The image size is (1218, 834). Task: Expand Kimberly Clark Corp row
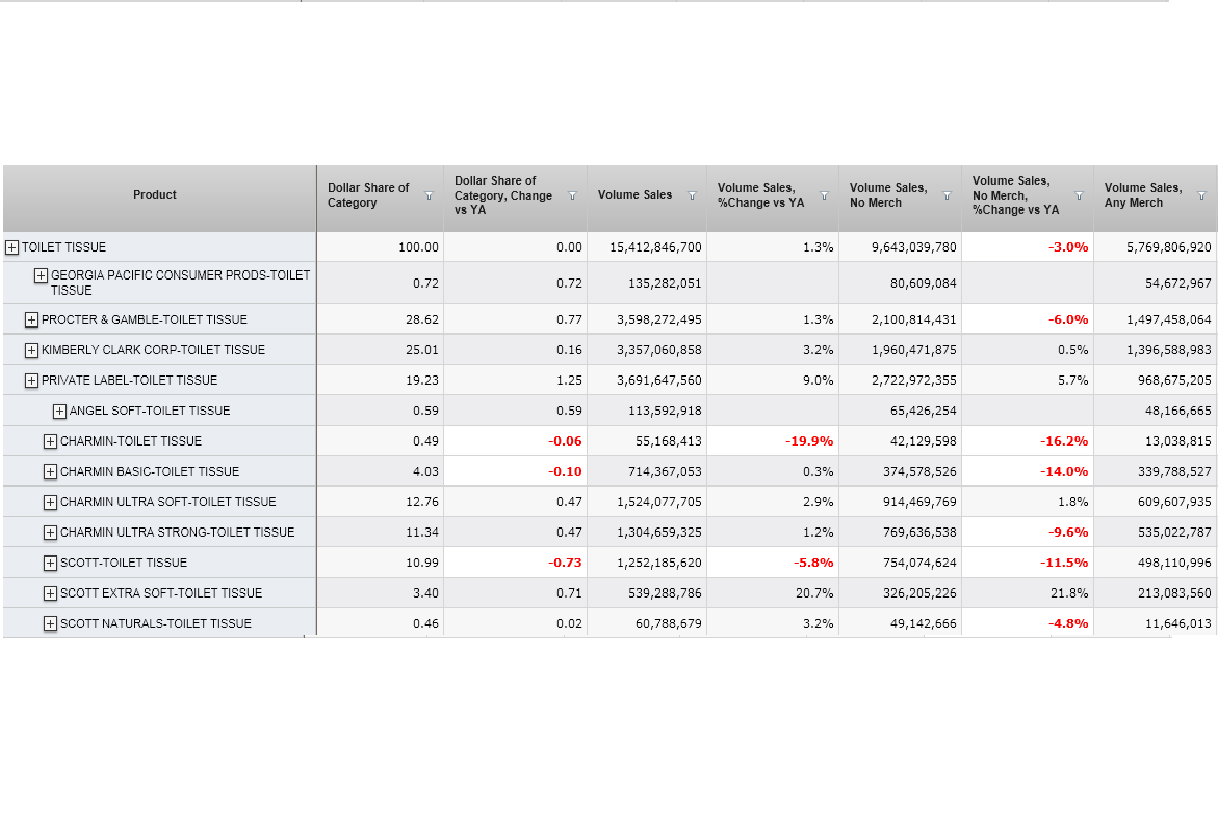[x=32, y=350]
